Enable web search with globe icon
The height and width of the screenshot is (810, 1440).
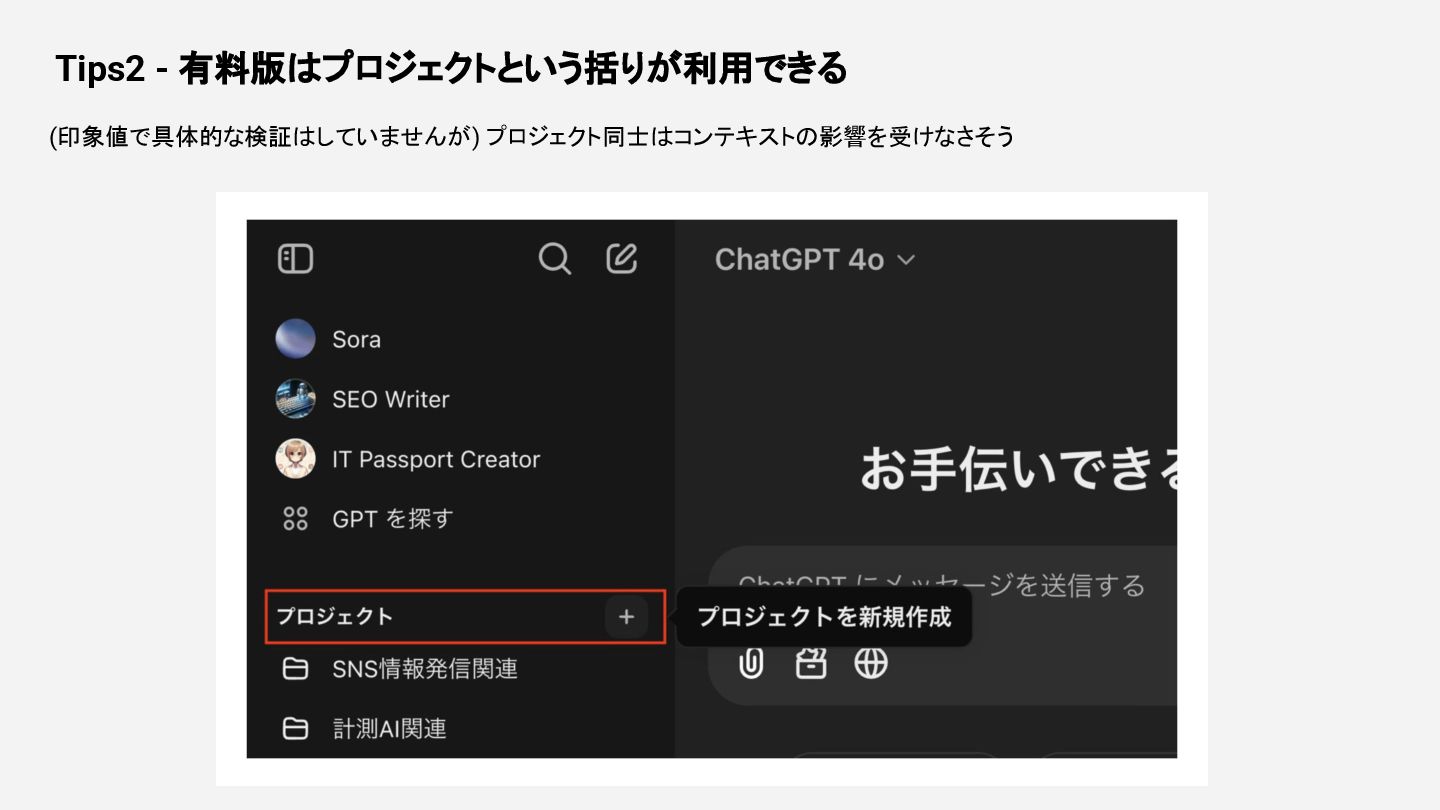point(871,663)
